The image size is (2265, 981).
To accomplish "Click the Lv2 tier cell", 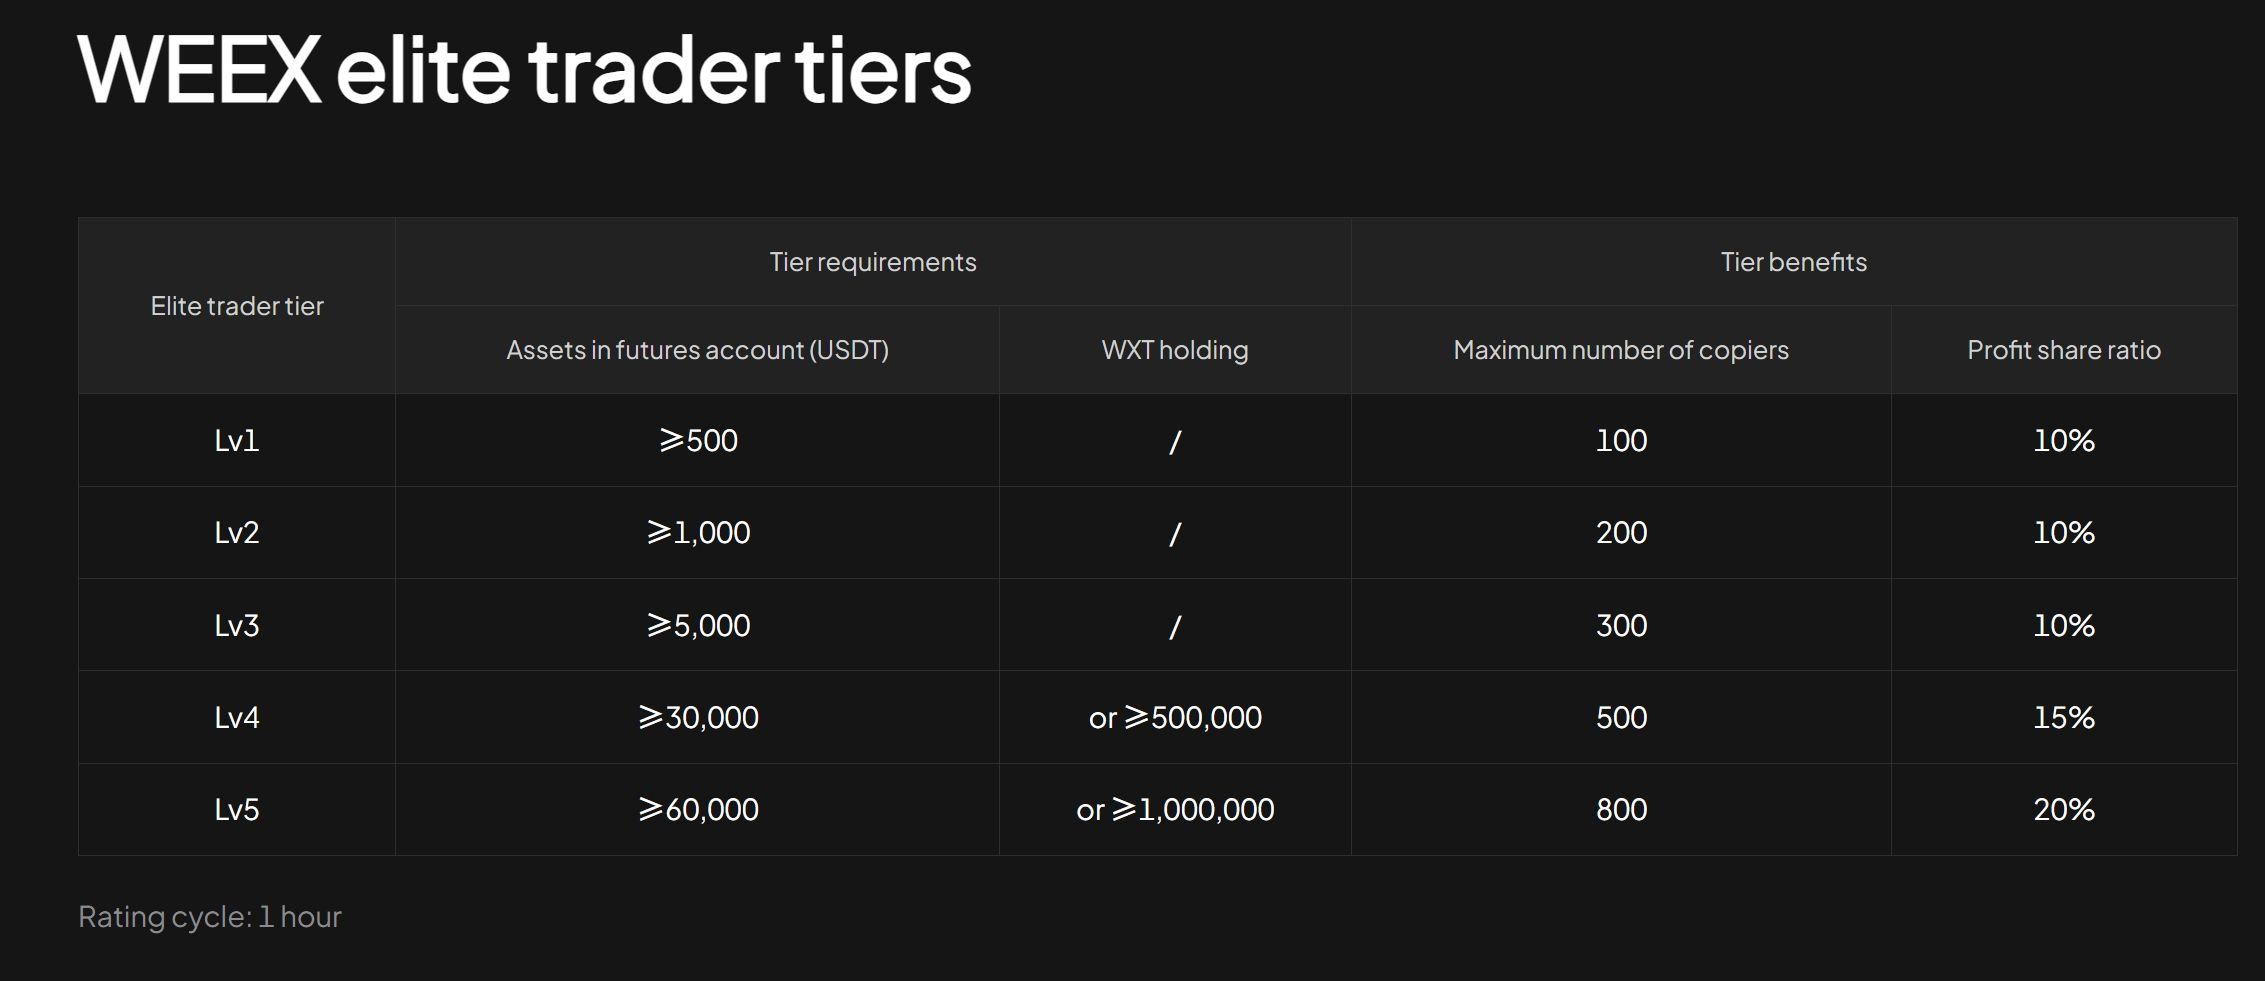I will (x=237, y=532).
